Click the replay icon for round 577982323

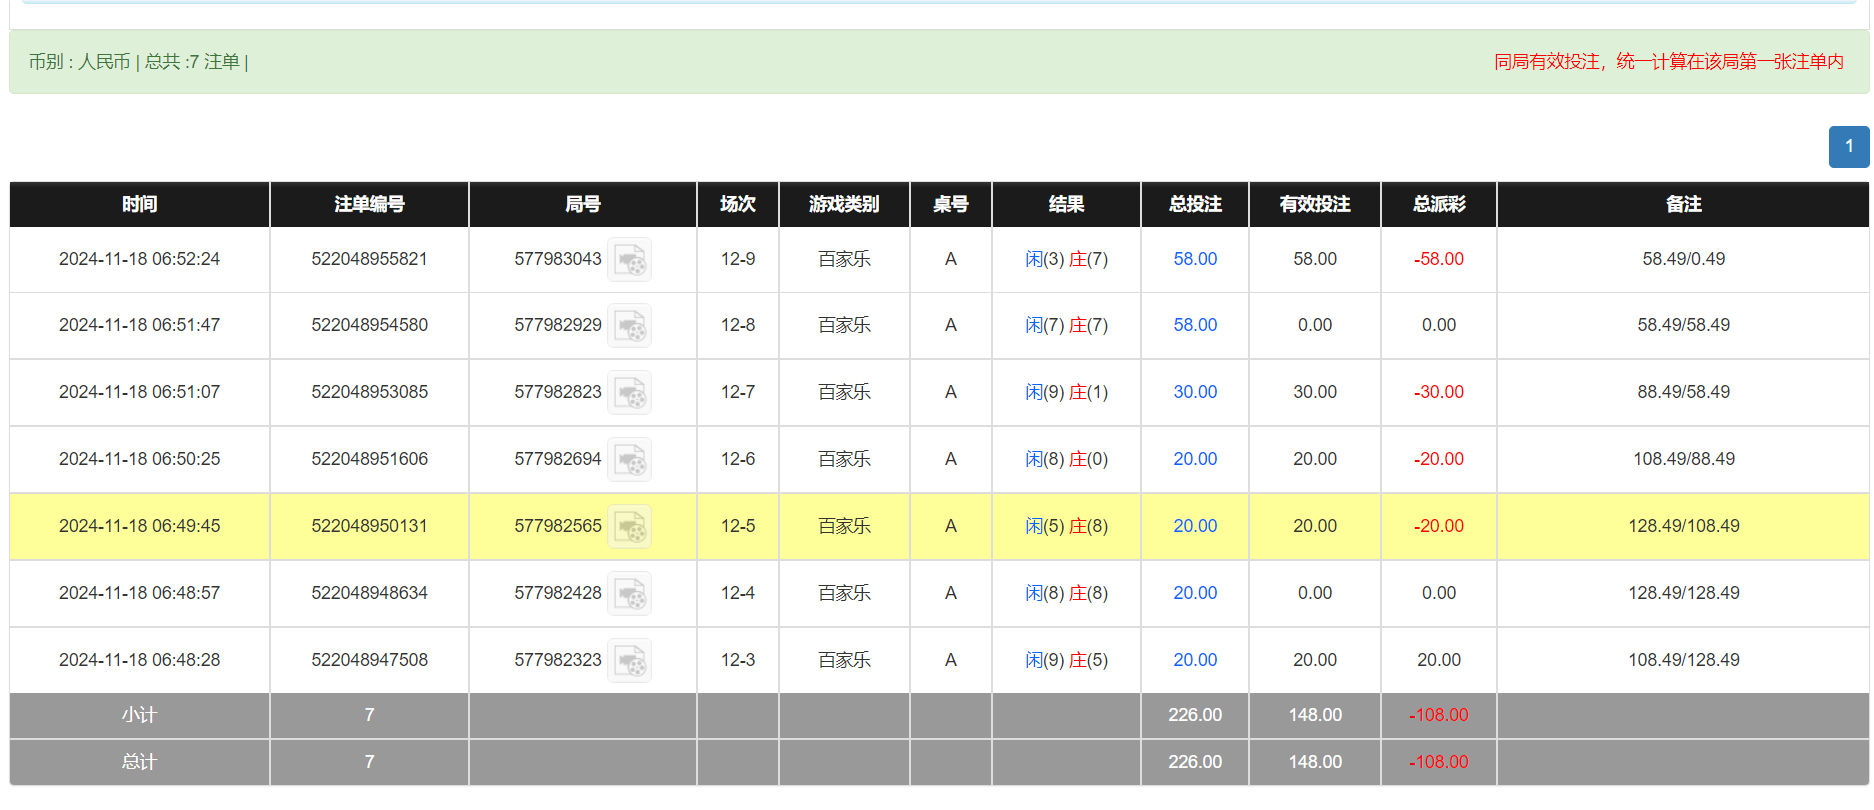click(630, 661)
